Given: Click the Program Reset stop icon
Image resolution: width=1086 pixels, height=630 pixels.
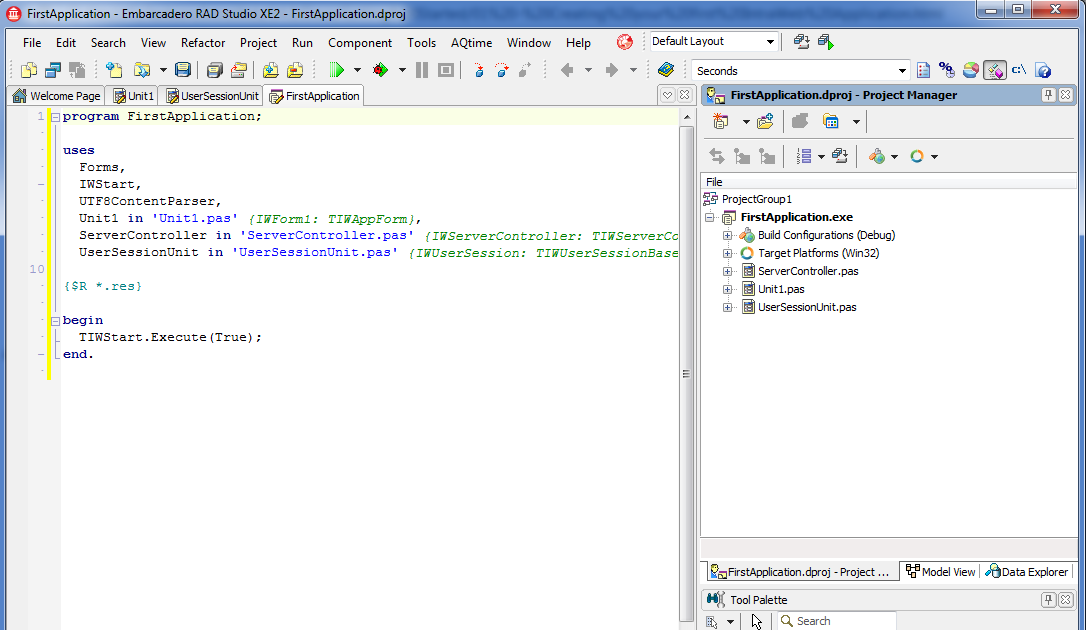Looking at the screenshot, I should pyautogui.click(x=446, y=70).
